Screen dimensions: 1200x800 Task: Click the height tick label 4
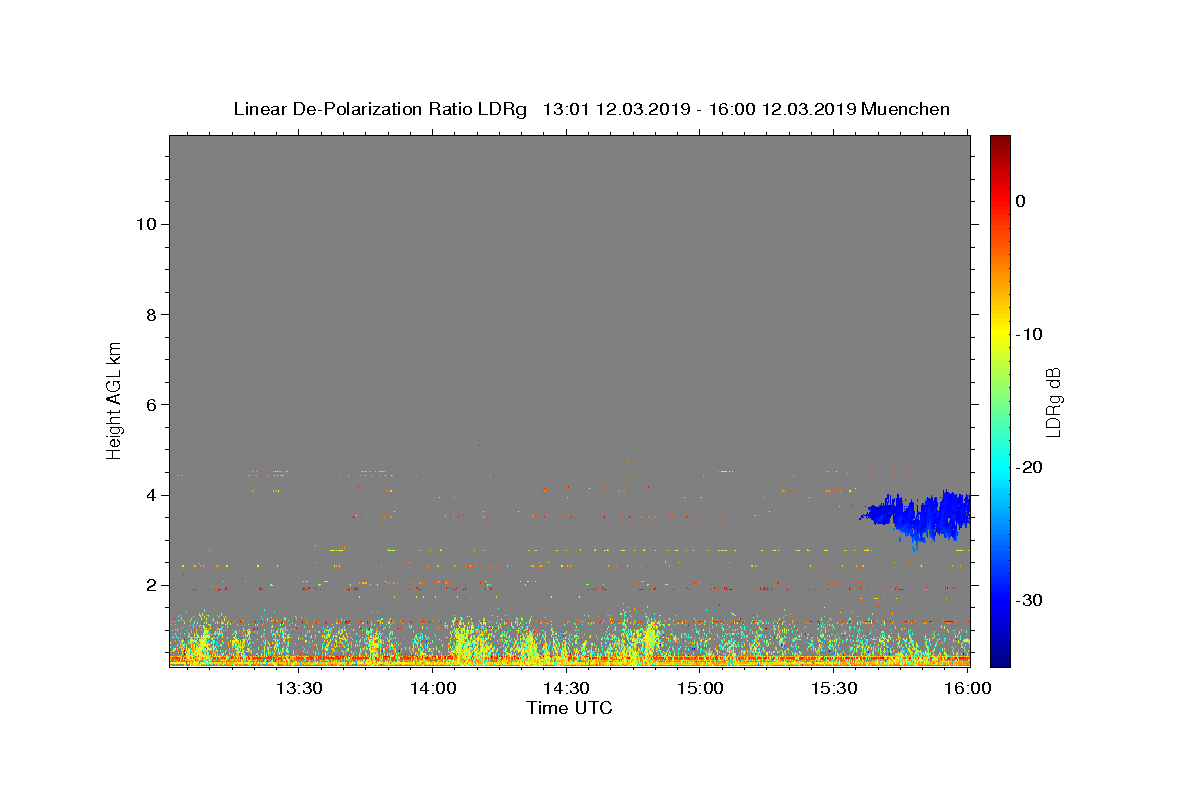pos(150,495)
